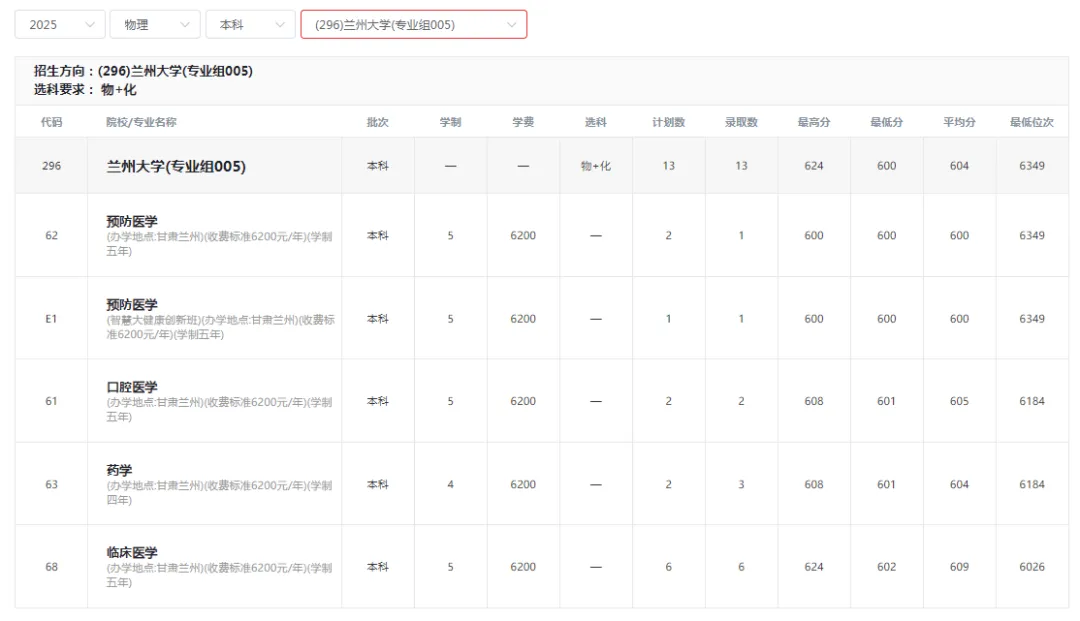Click code 296 in the summary row
Image resolution: width=1080 pixels, height=621 pixels.
click(x=52, y=166)
